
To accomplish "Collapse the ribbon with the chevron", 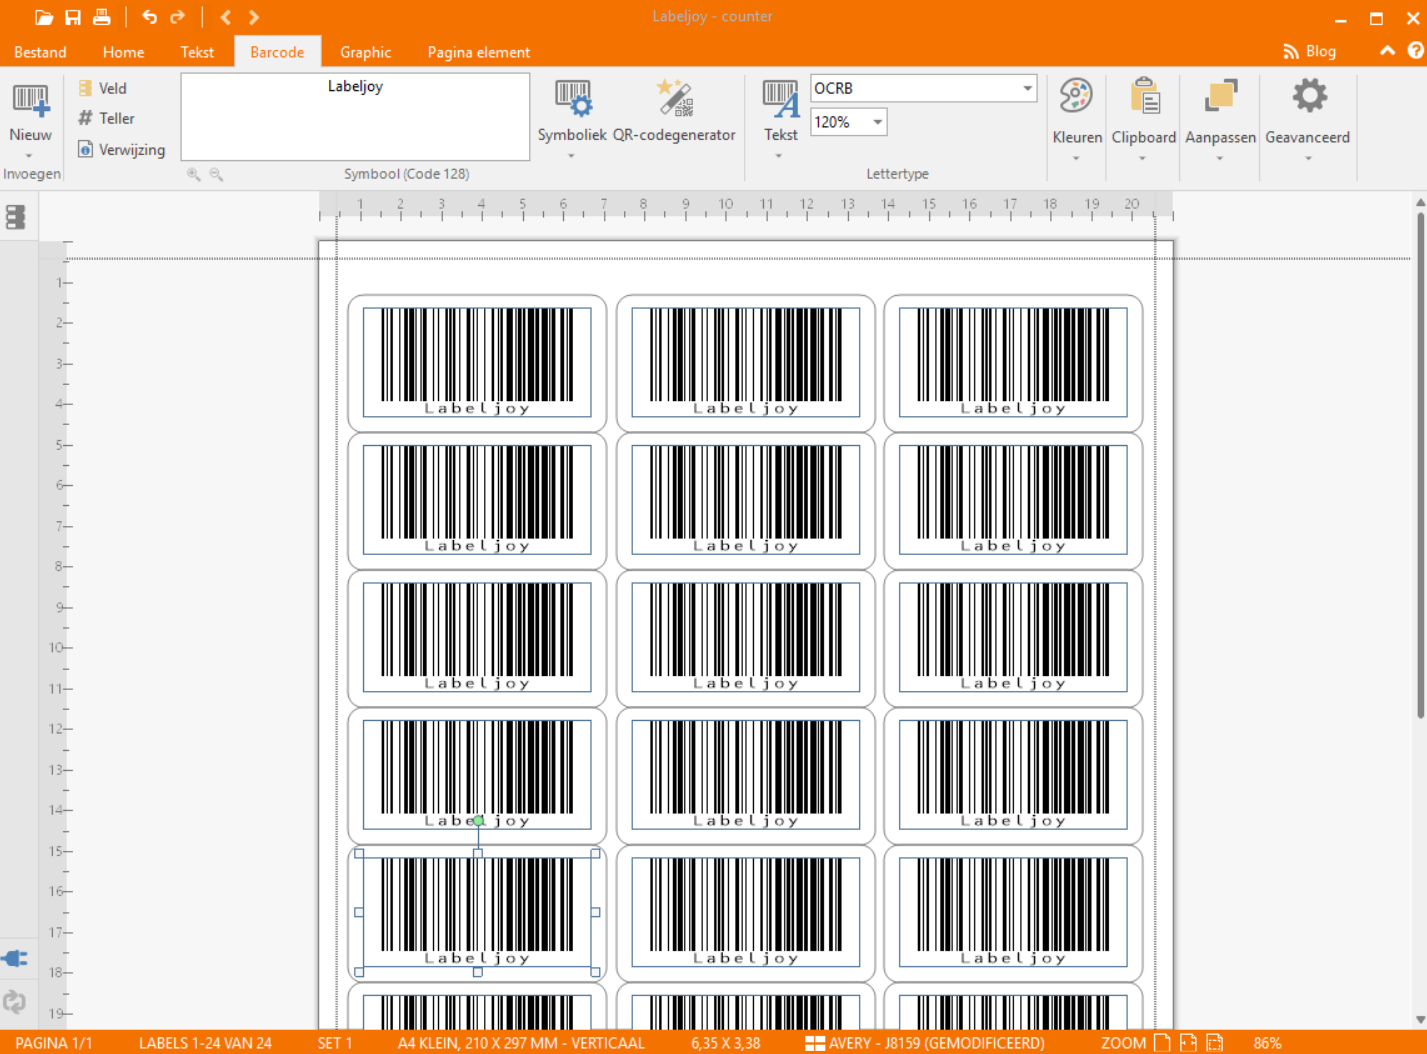I will pyautogui.click(x=1387, y=51).
